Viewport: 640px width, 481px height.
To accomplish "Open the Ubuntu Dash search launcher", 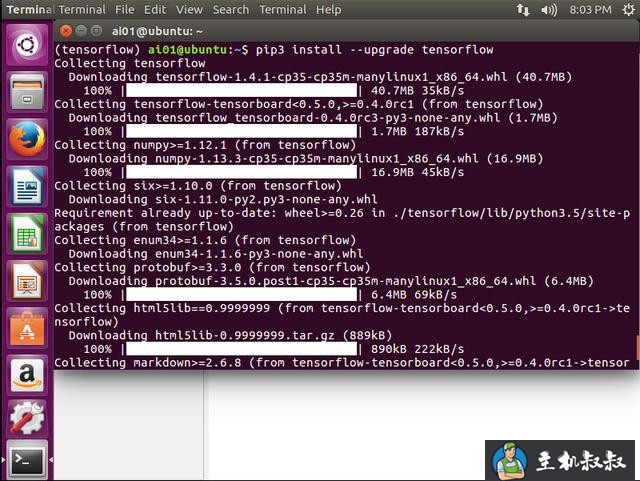I will pos(27,45).
